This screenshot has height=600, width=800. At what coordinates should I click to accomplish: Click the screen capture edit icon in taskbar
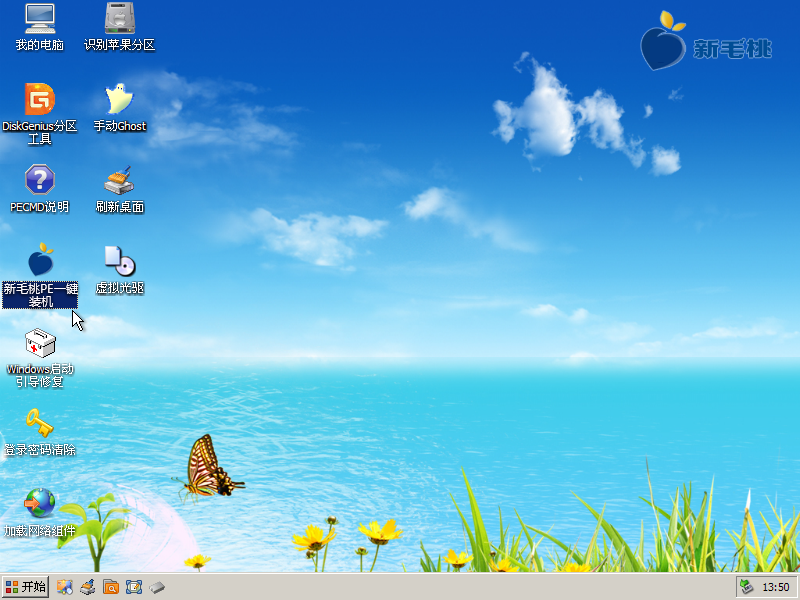[x=134, y=587]
